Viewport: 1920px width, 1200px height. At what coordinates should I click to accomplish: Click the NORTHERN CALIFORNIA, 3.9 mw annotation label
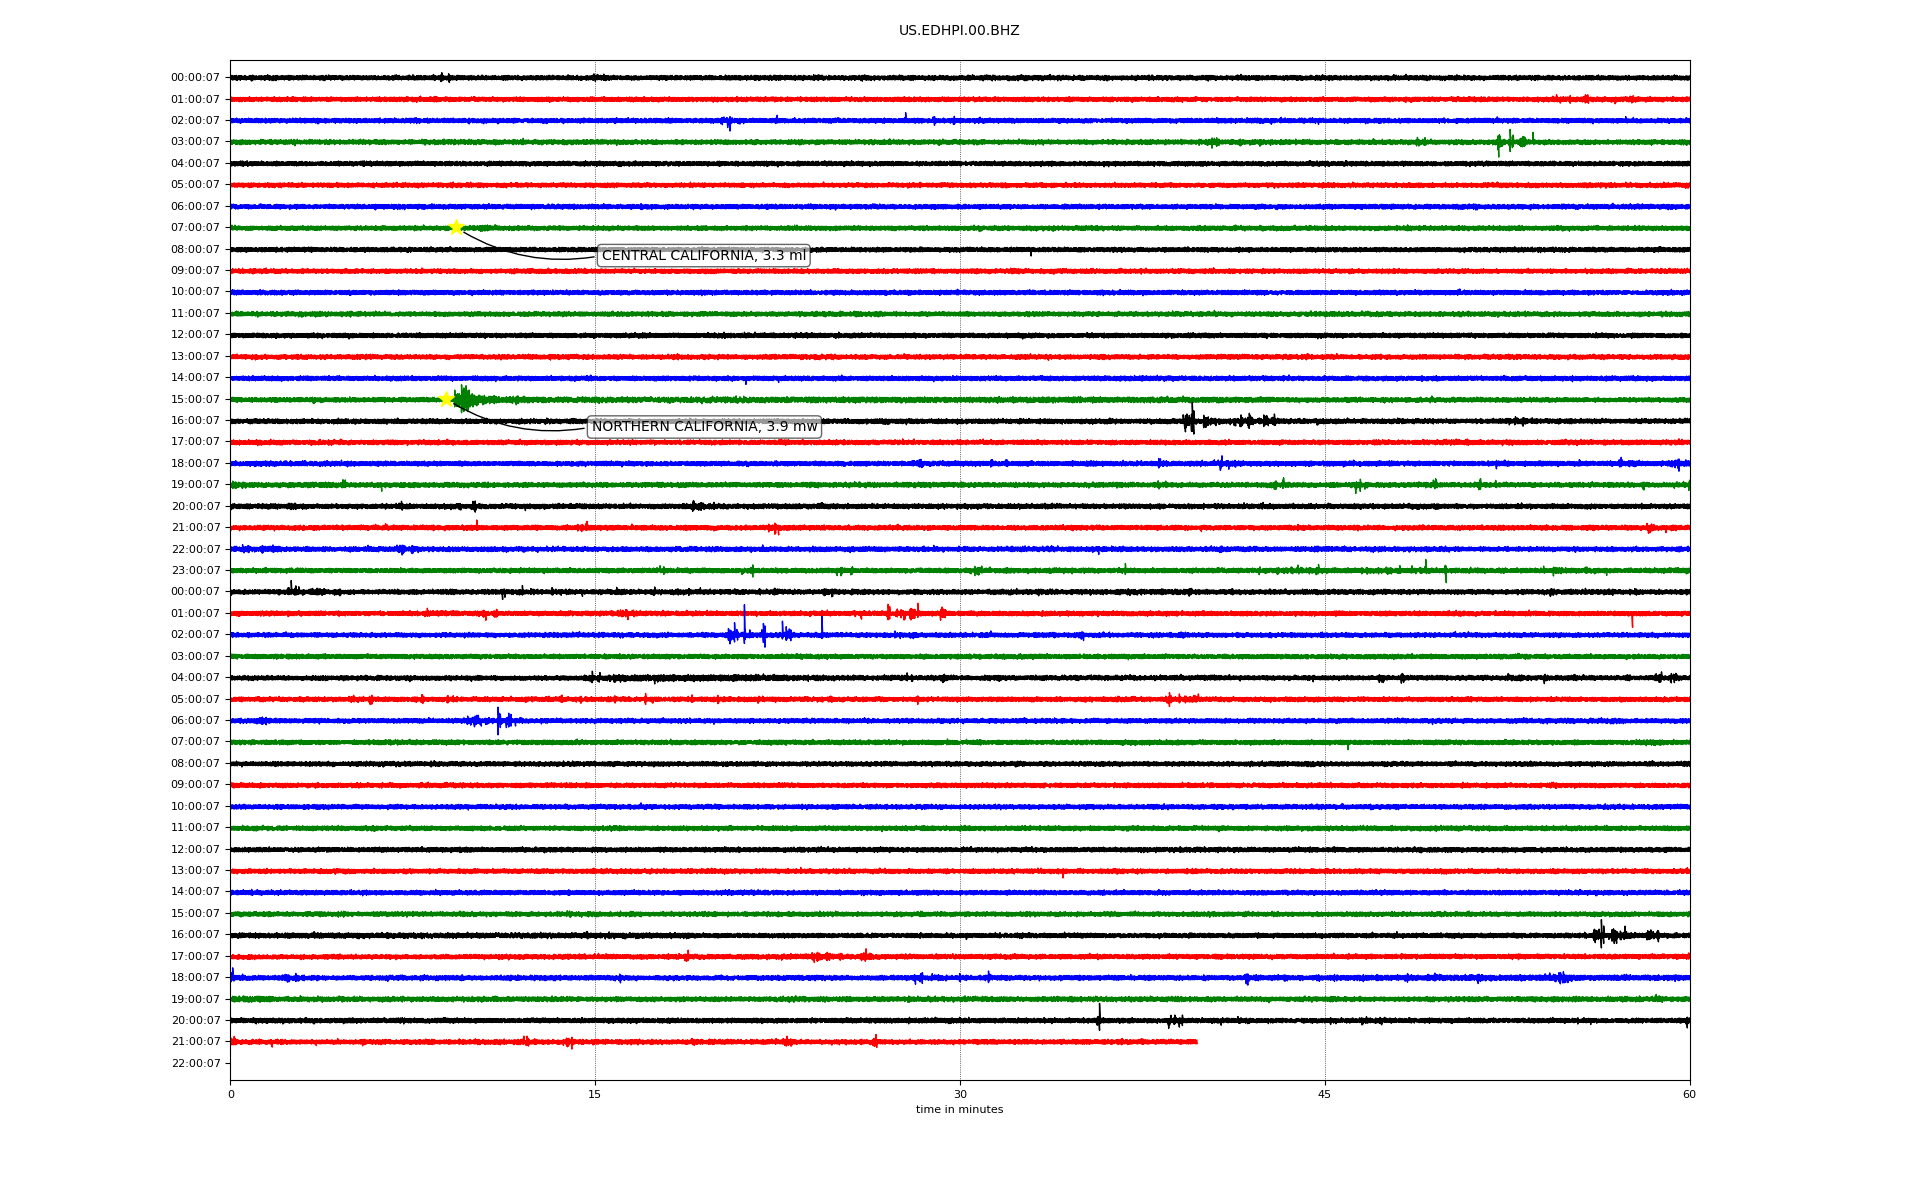704,427
